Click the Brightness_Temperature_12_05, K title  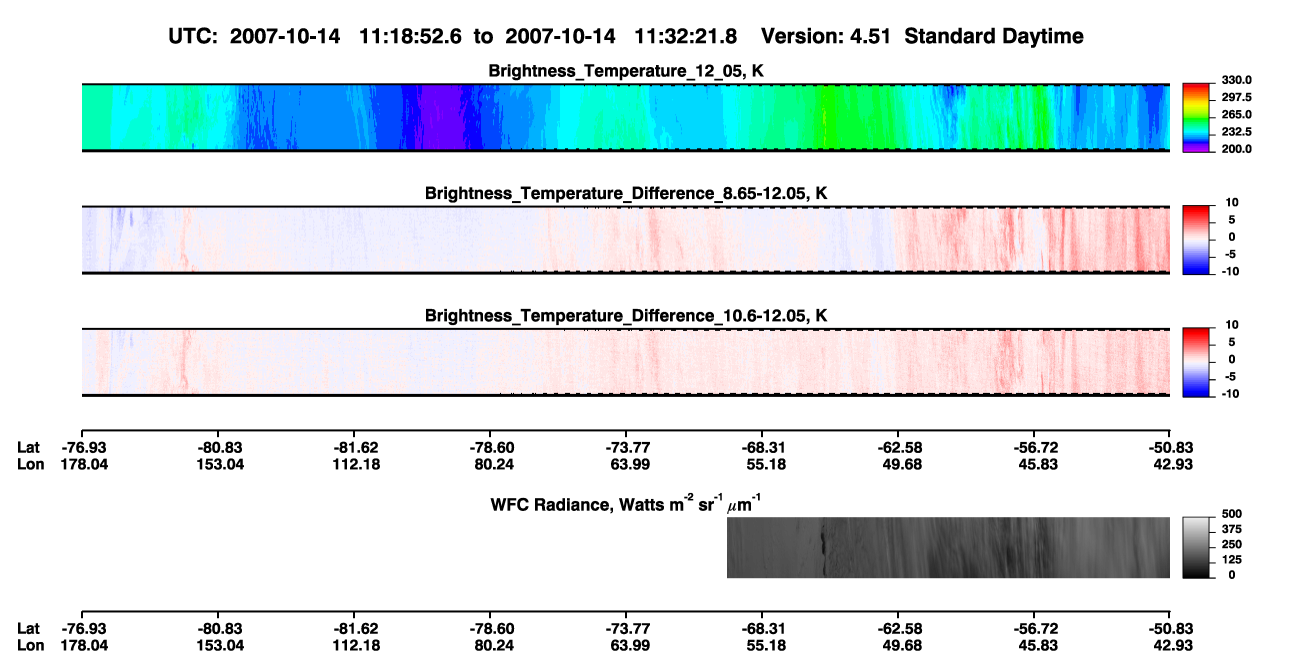click(x=626, y=71)
